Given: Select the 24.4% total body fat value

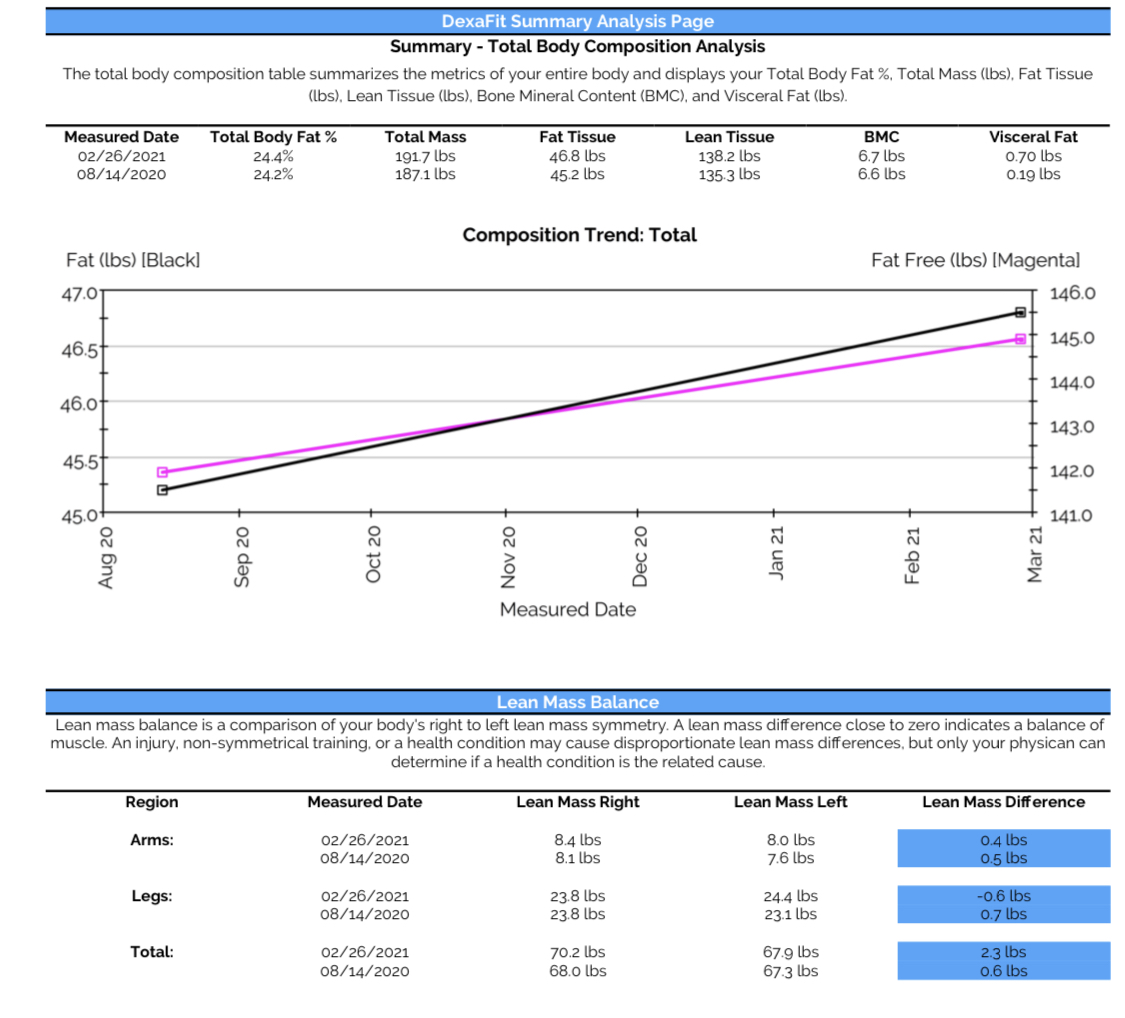Looking at the screenshot, I should (x=273, y=156).
